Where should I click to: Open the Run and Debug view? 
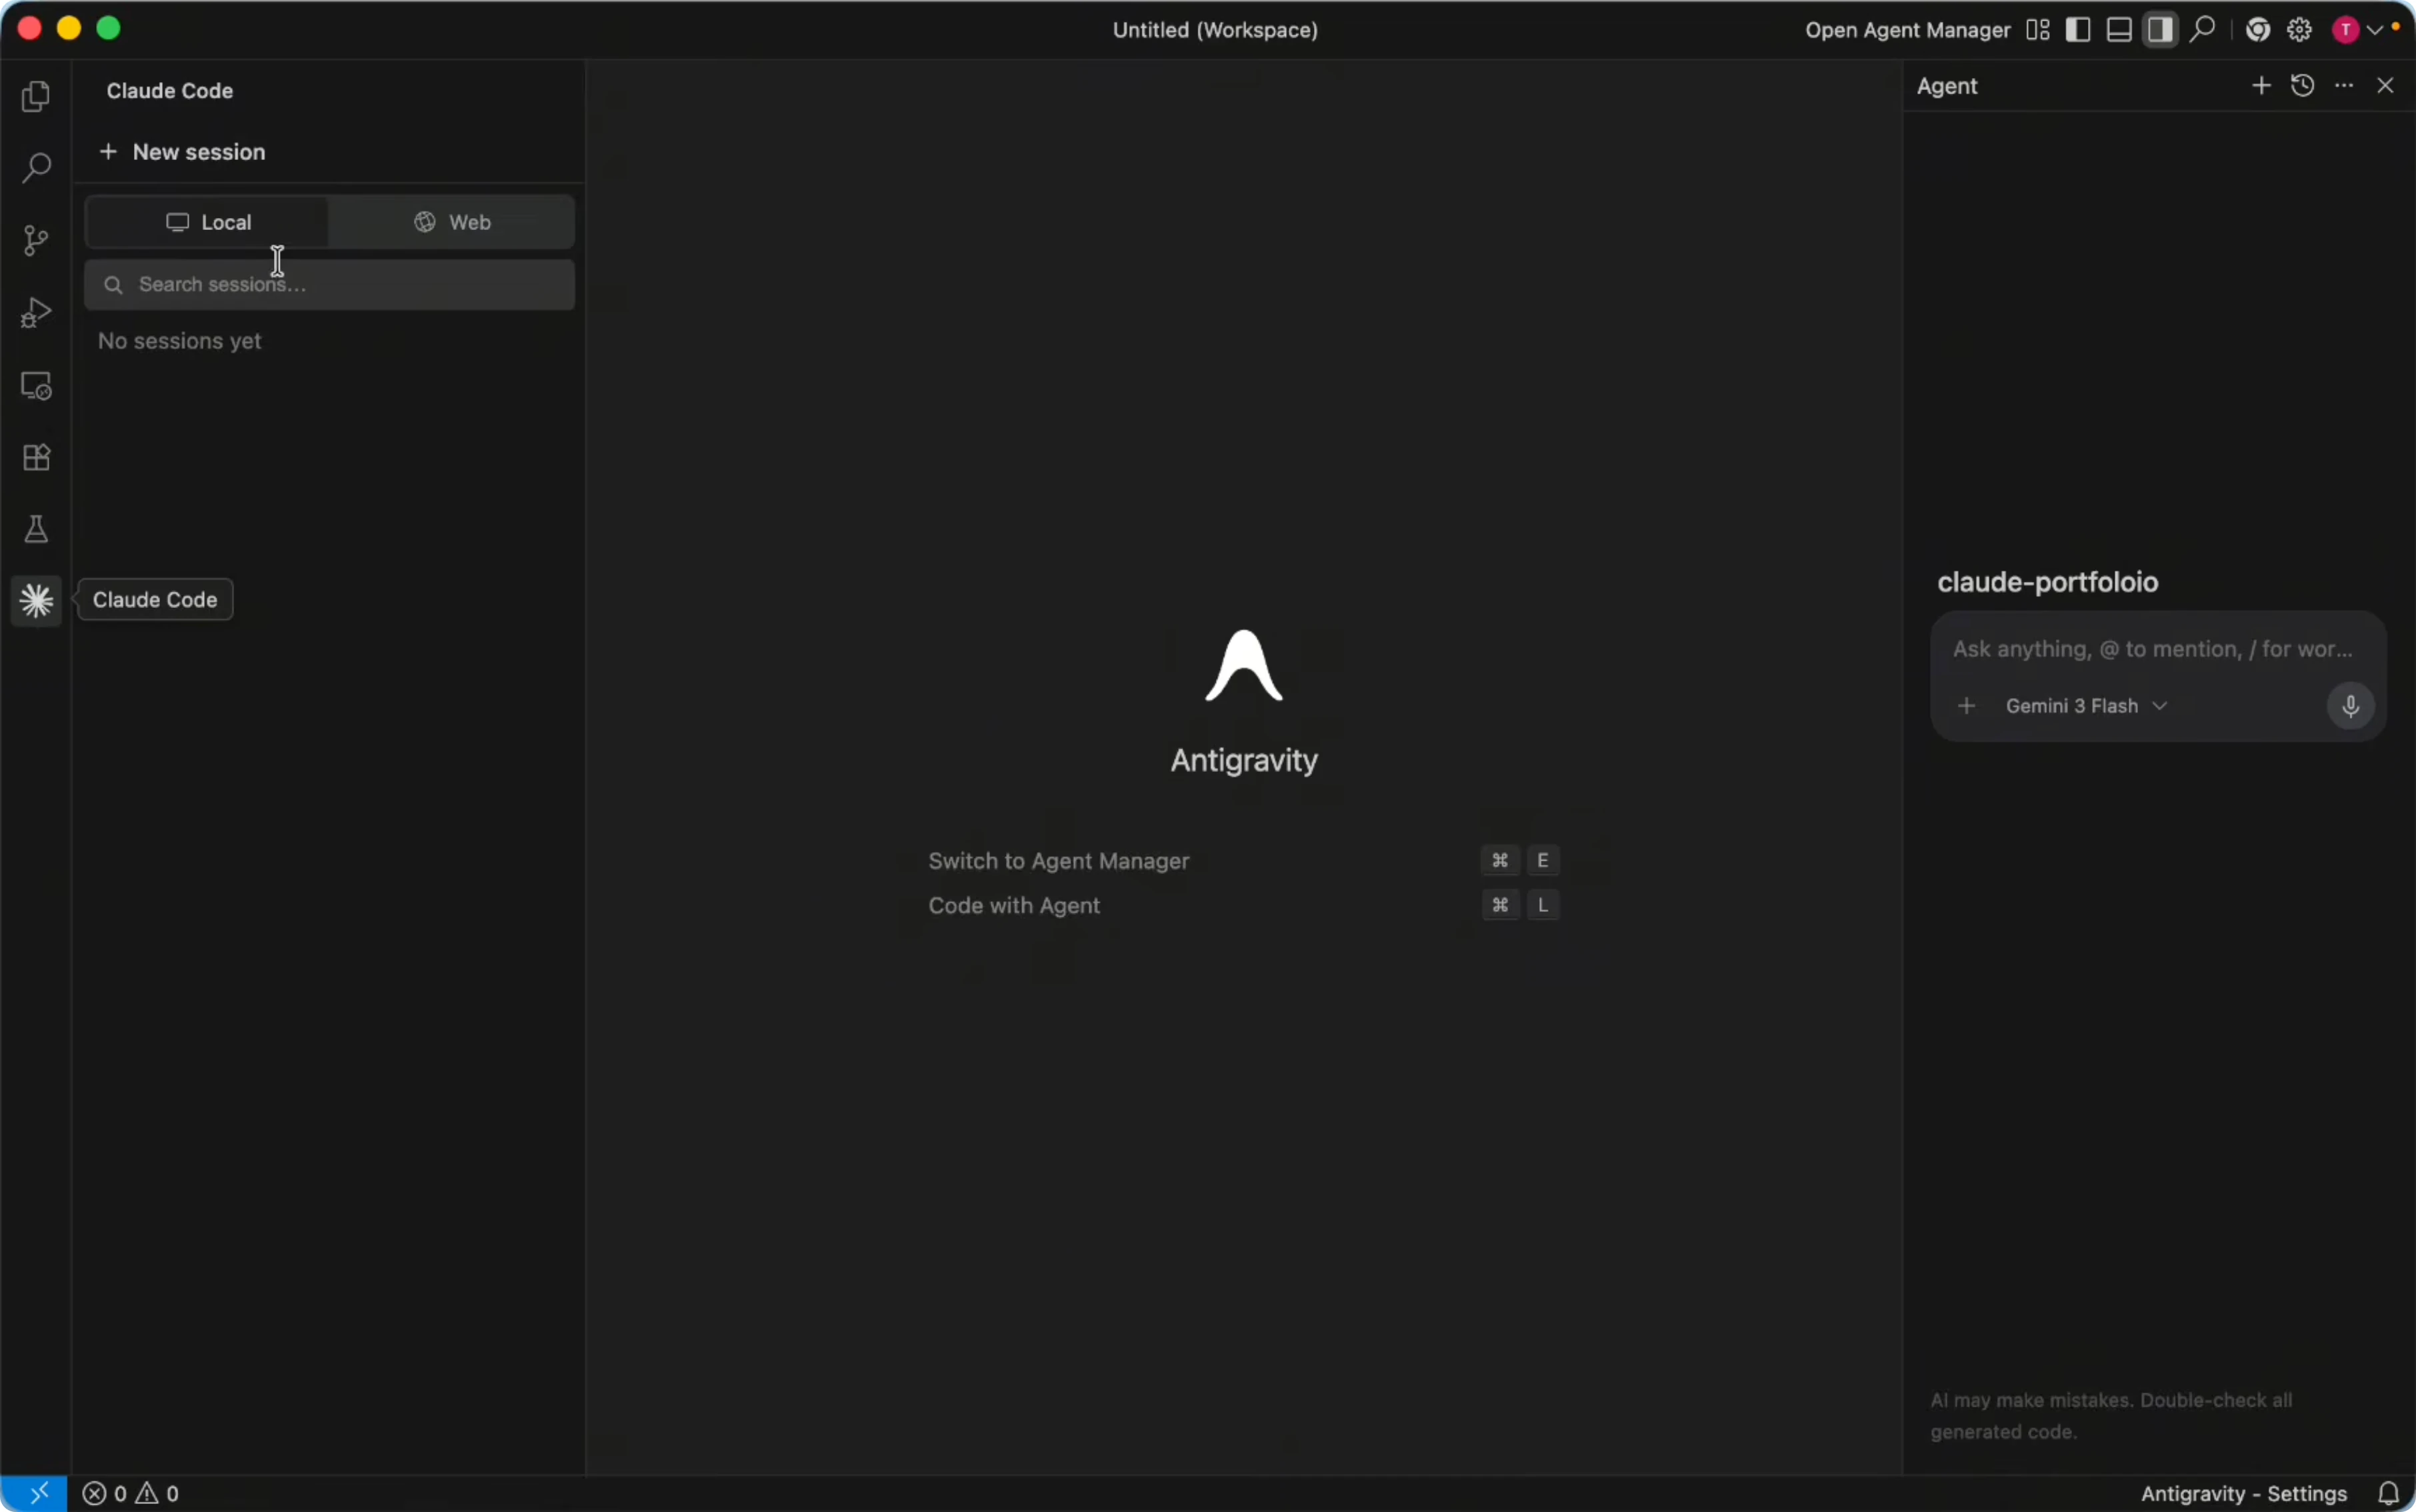(36, 313)
